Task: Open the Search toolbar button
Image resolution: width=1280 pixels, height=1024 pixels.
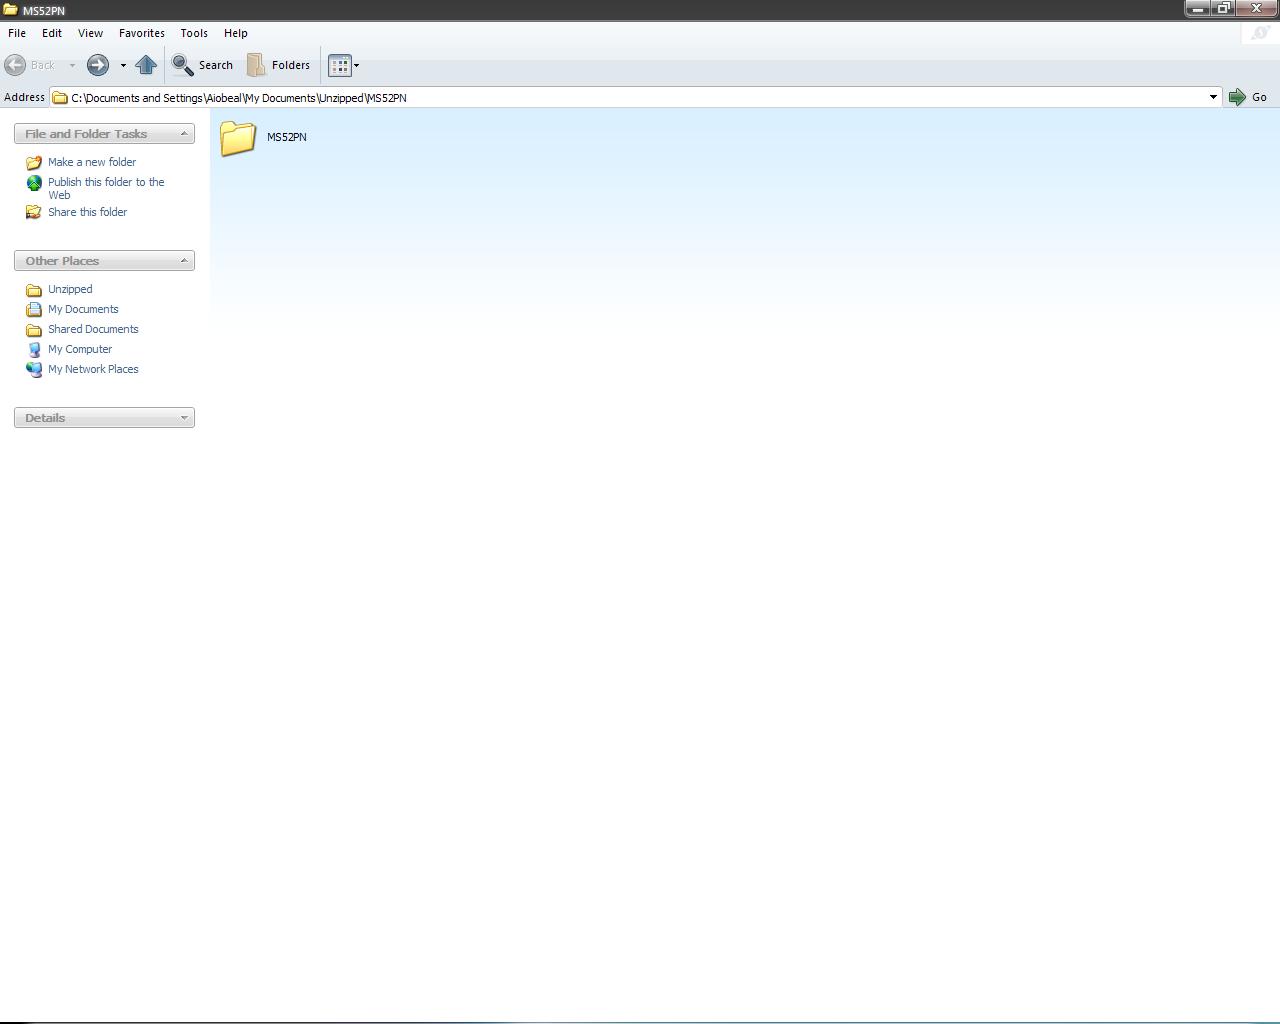Action: (x=203, y=65)
